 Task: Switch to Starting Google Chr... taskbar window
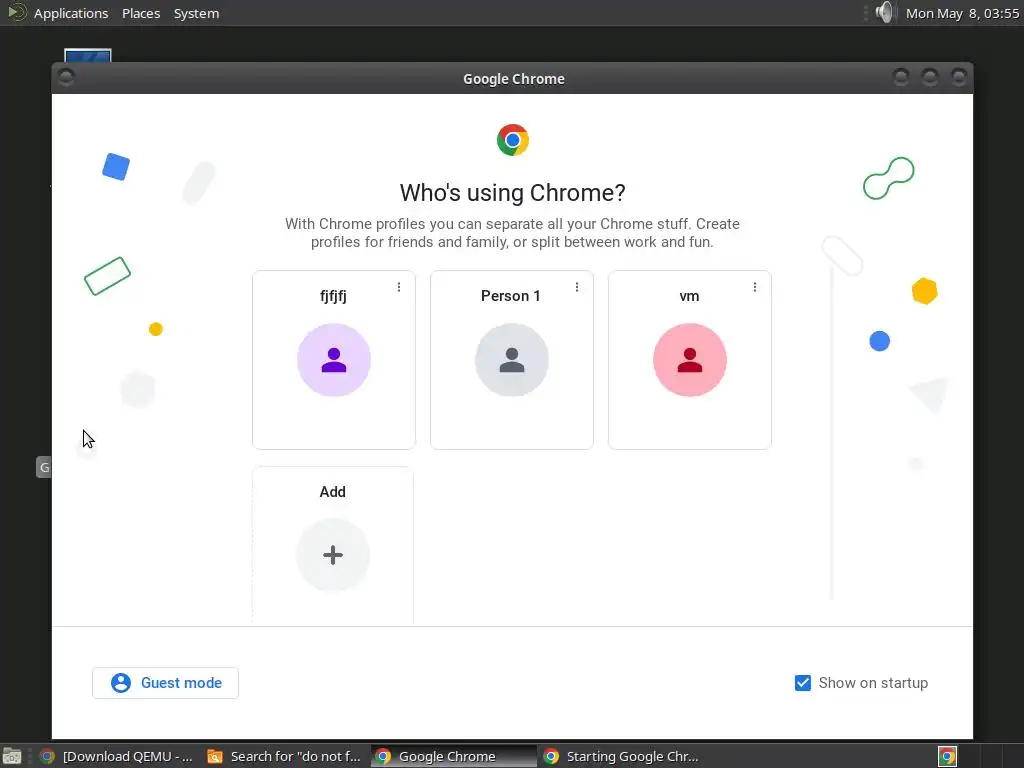621,756
